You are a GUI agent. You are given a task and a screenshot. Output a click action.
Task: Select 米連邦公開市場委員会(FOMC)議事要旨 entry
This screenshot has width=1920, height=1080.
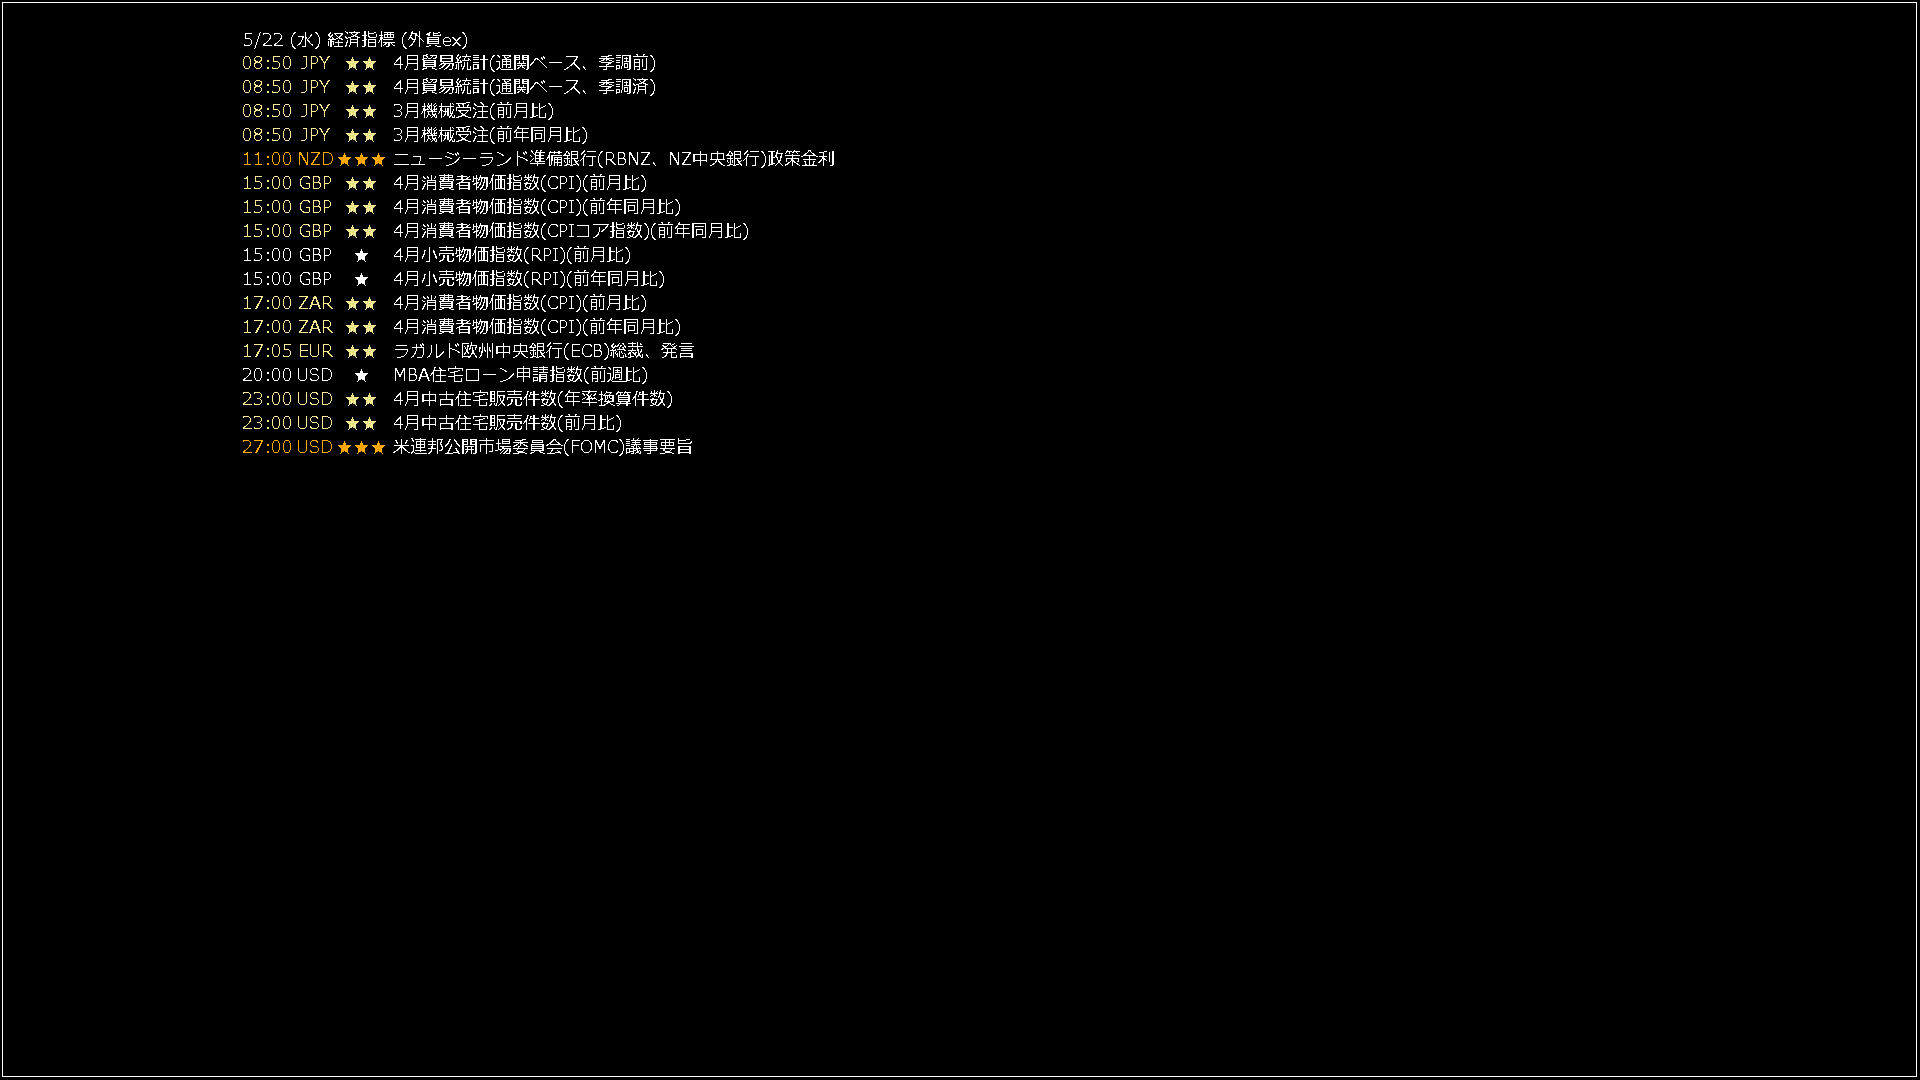[543, 447]
